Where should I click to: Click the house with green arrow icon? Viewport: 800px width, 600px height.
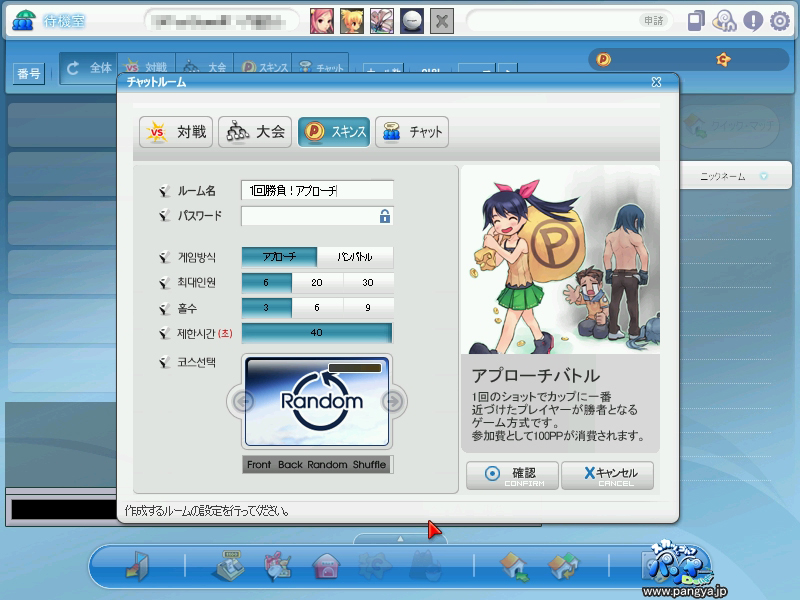[x=514, y=566]
